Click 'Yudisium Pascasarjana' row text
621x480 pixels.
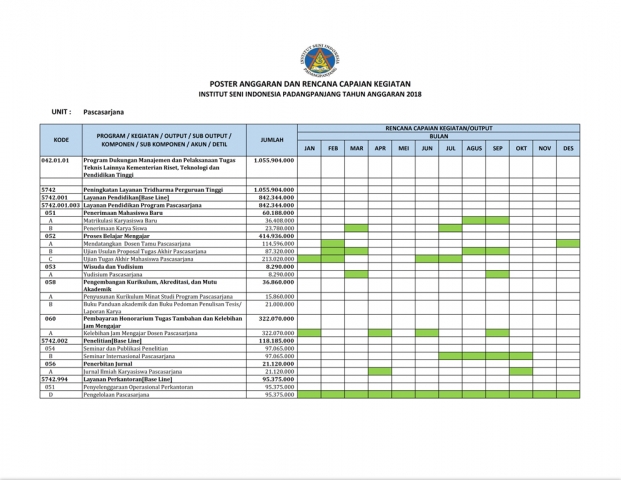113,274
